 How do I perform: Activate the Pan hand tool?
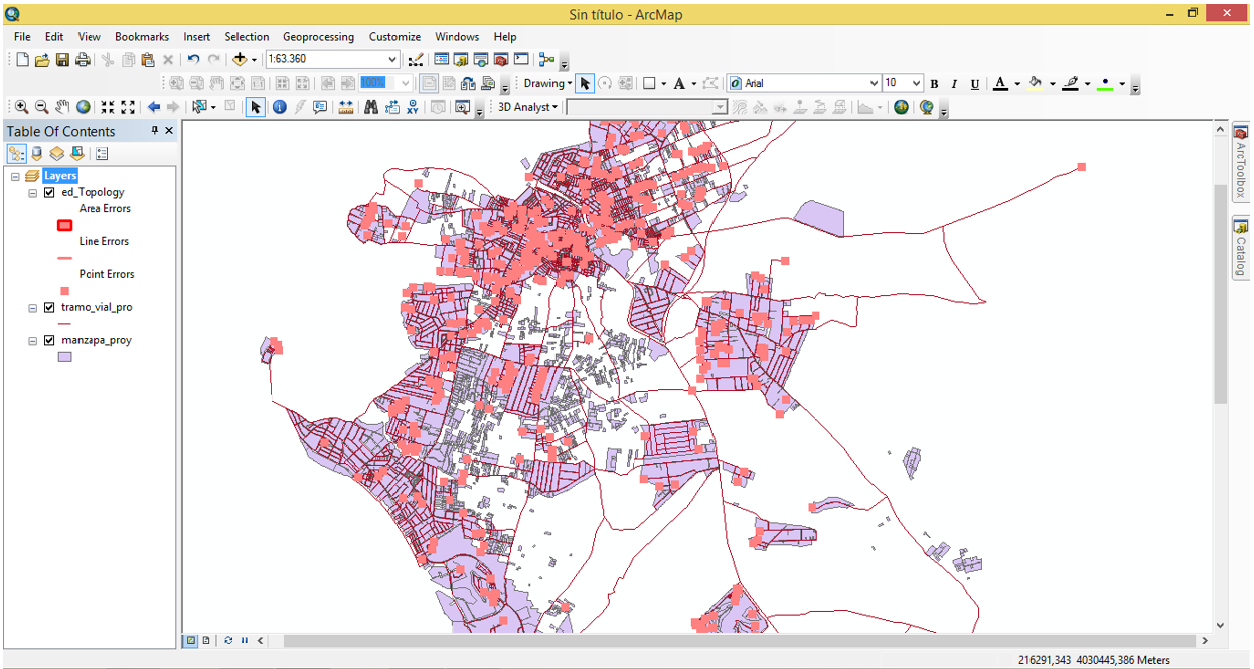62,107
